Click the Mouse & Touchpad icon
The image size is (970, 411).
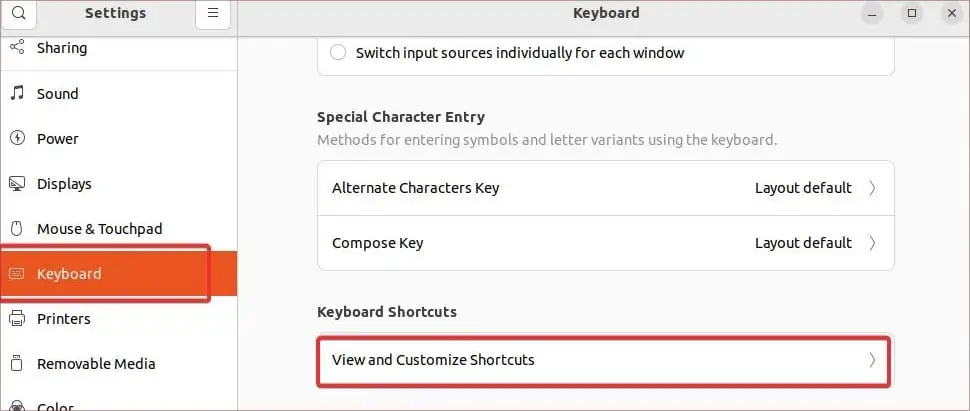(x=17, y=229)
